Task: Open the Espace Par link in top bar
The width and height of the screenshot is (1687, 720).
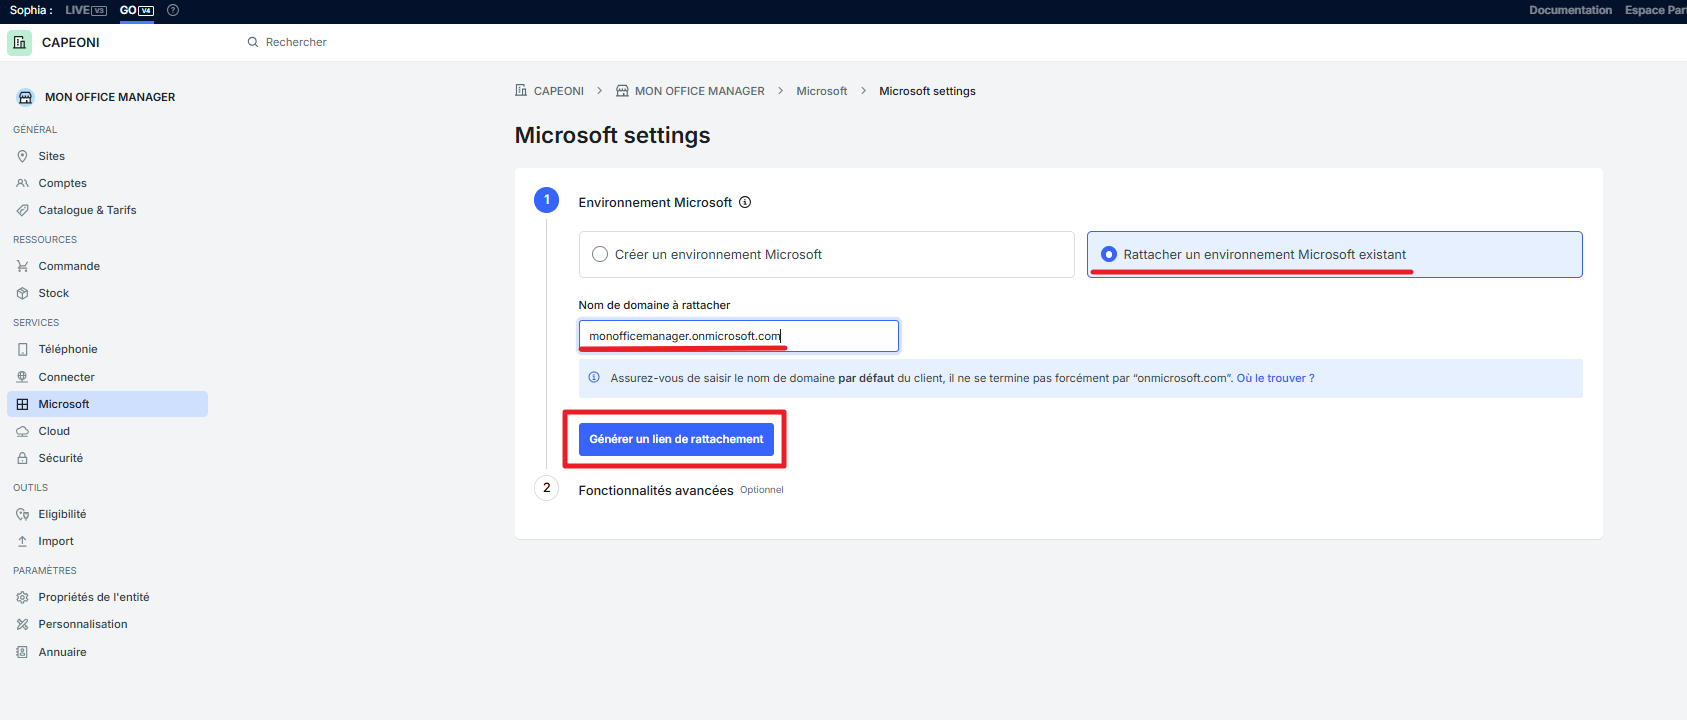Action: 1655,10
